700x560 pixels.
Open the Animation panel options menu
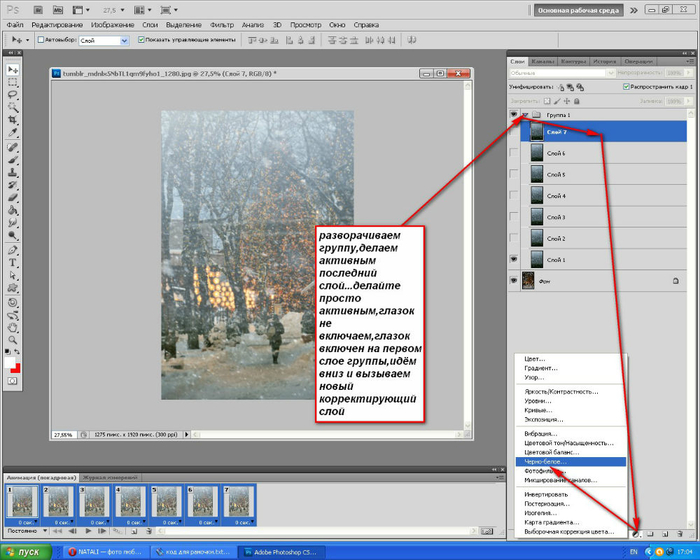500,477
